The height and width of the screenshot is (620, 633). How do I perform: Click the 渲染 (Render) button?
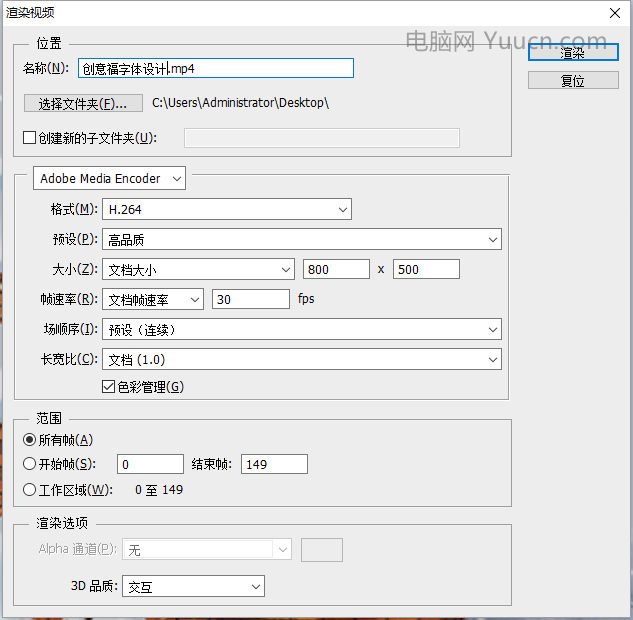click(573, 52)
